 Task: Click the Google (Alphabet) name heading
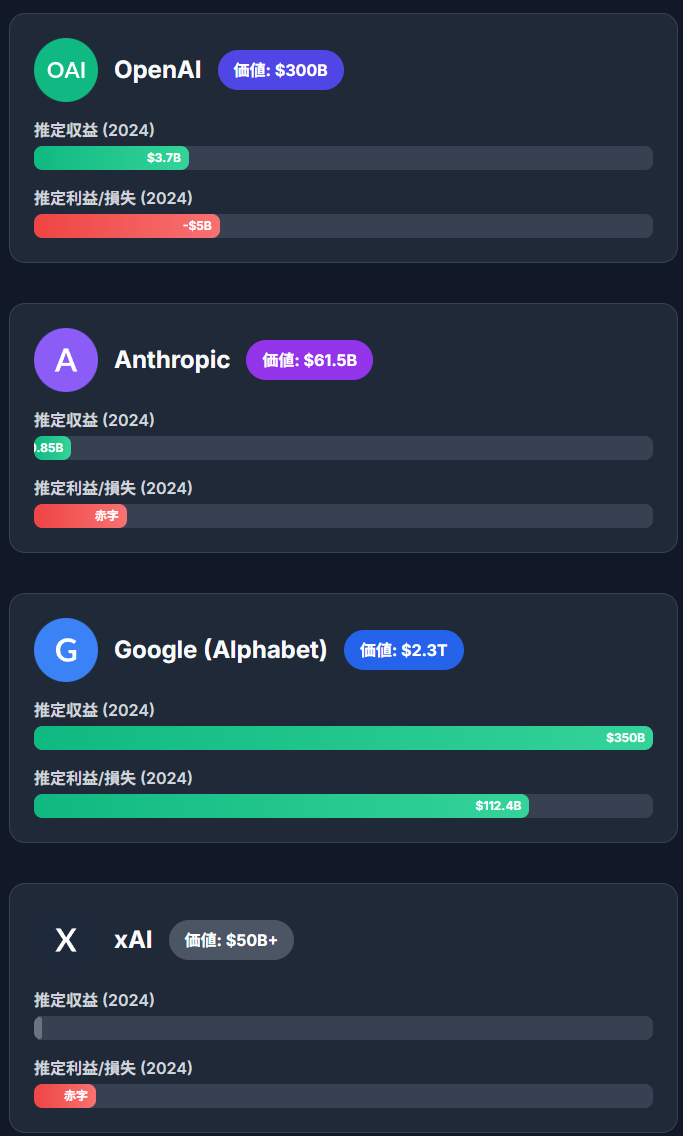coord(220,650)
